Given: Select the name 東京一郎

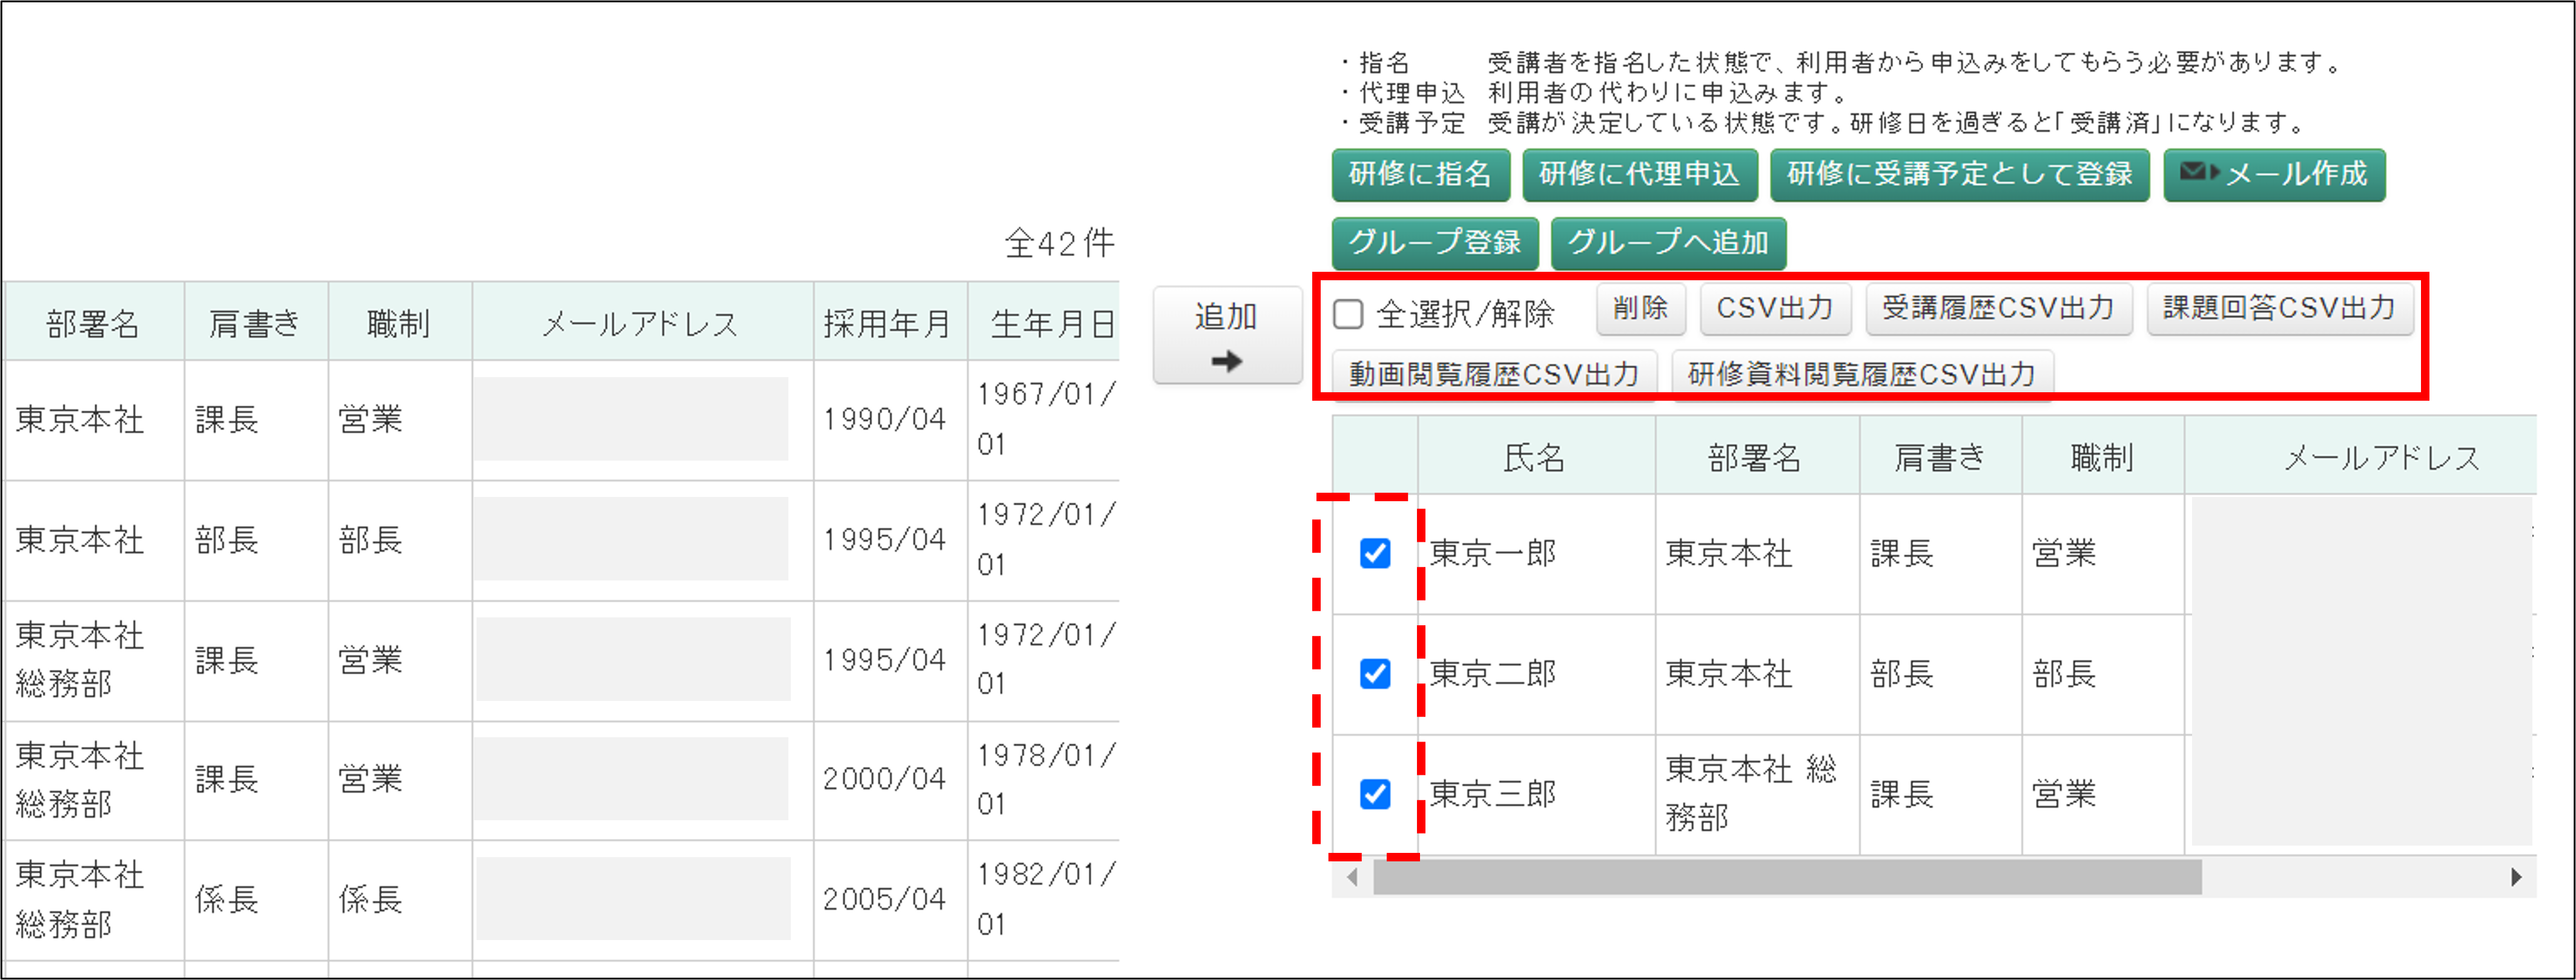Looking at the screenshot, I should coord(1492,553).
